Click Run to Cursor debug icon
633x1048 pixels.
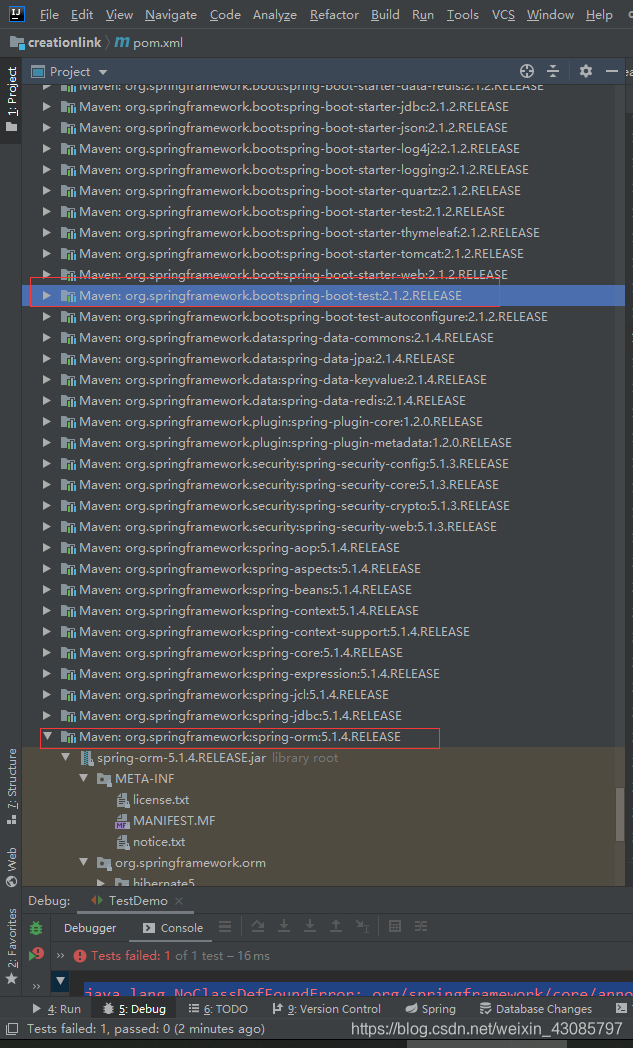pyautogui.click(x=362, y=926)
